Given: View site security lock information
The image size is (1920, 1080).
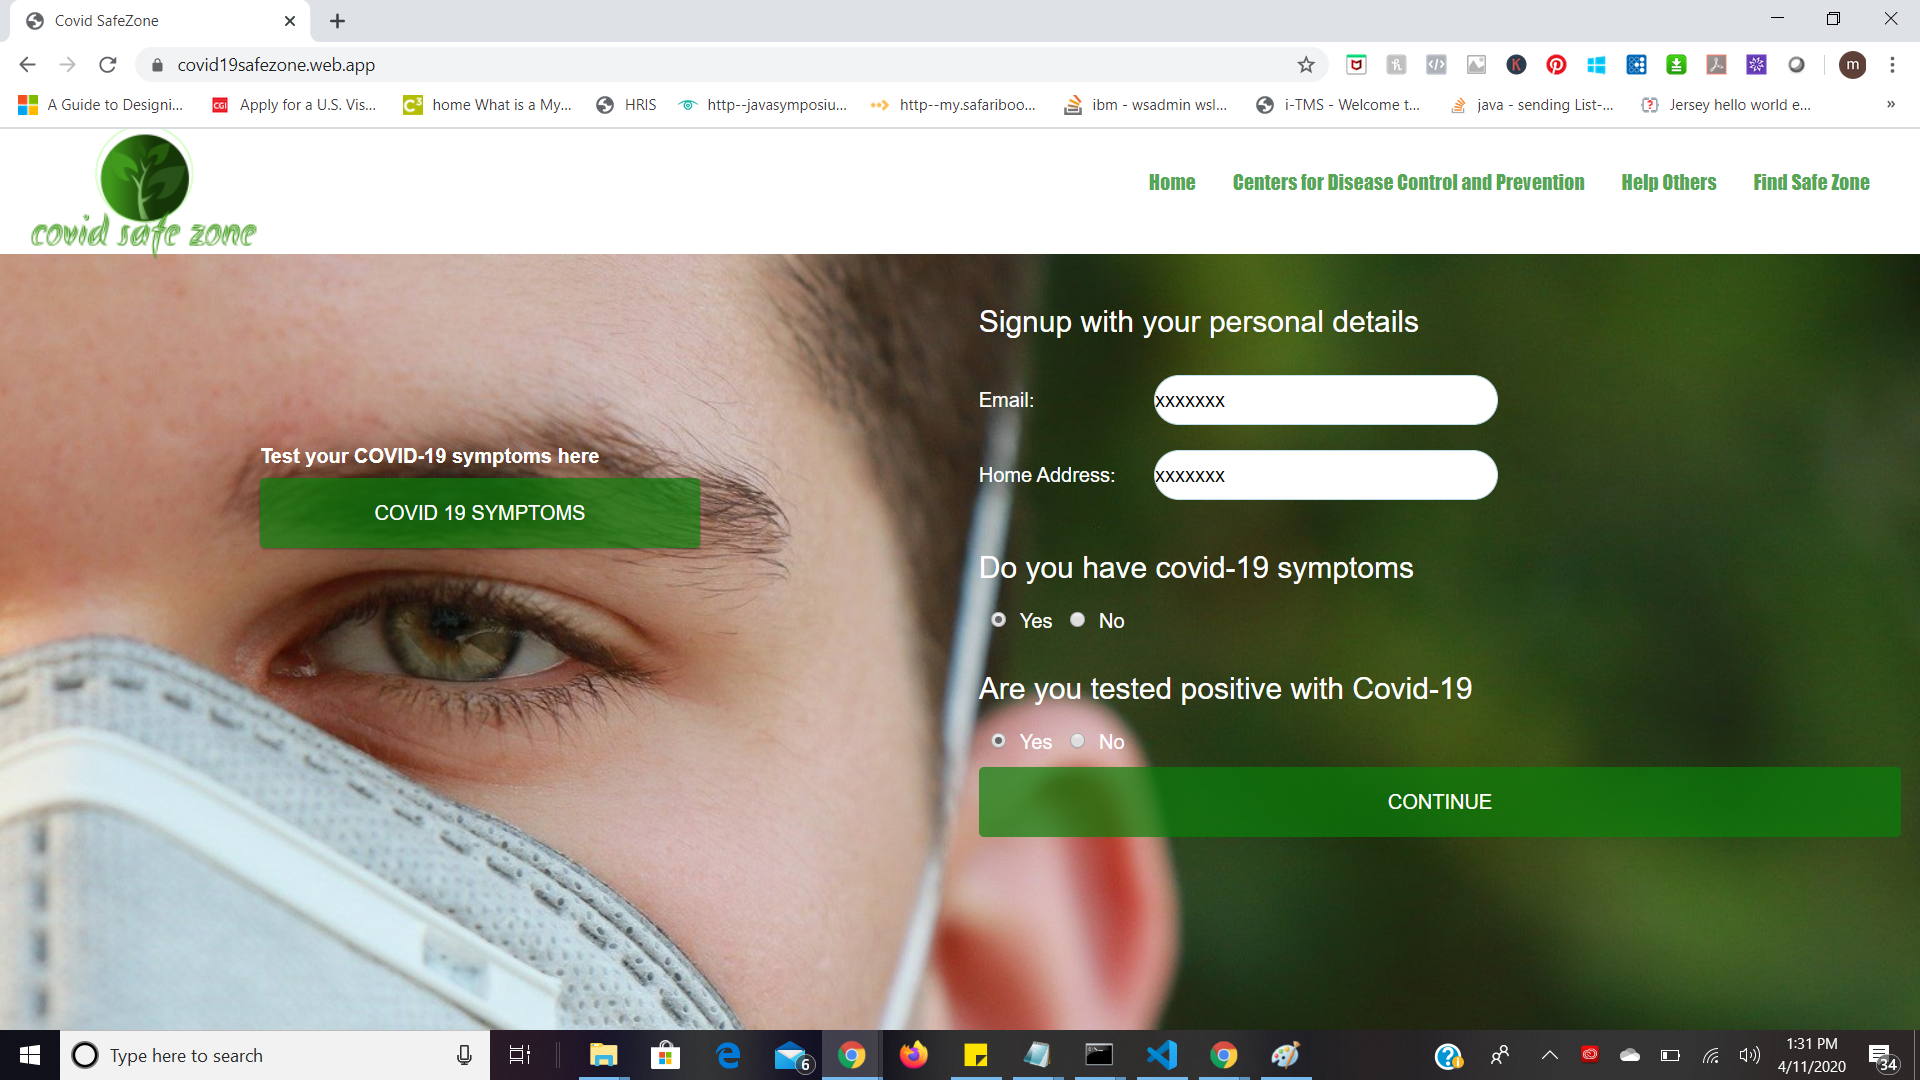Looking at the screenshot, I should tap(157, 65).
